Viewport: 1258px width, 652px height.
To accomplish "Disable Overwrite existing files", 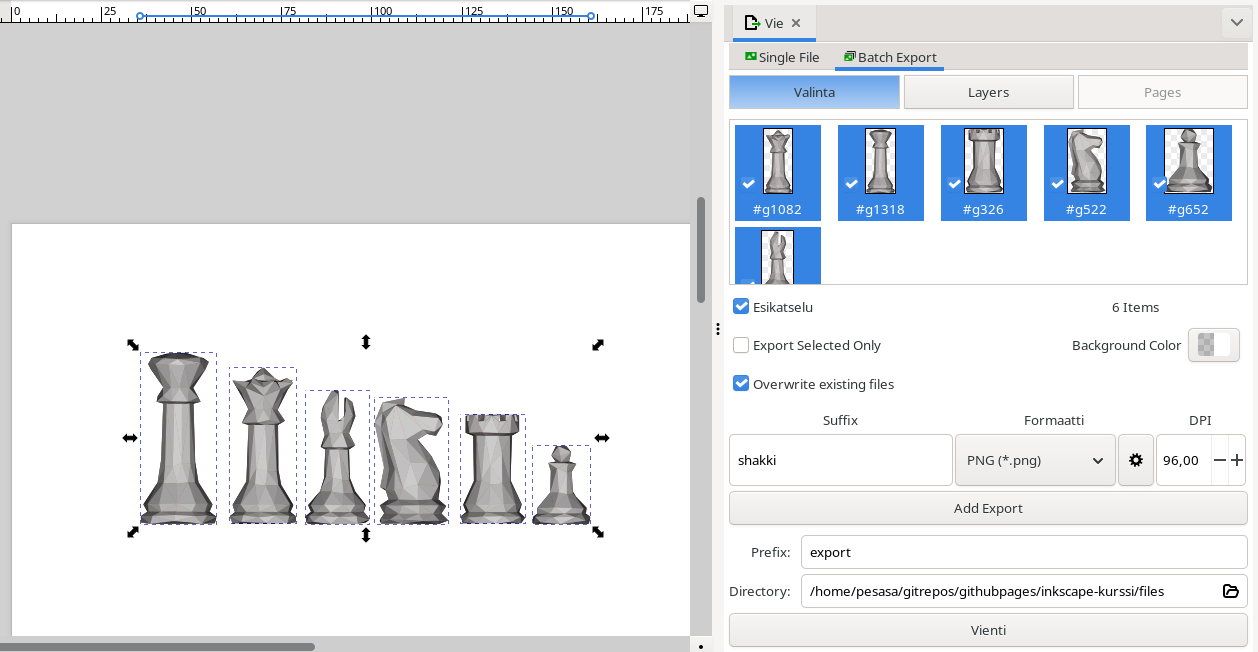I will [741, 383].
